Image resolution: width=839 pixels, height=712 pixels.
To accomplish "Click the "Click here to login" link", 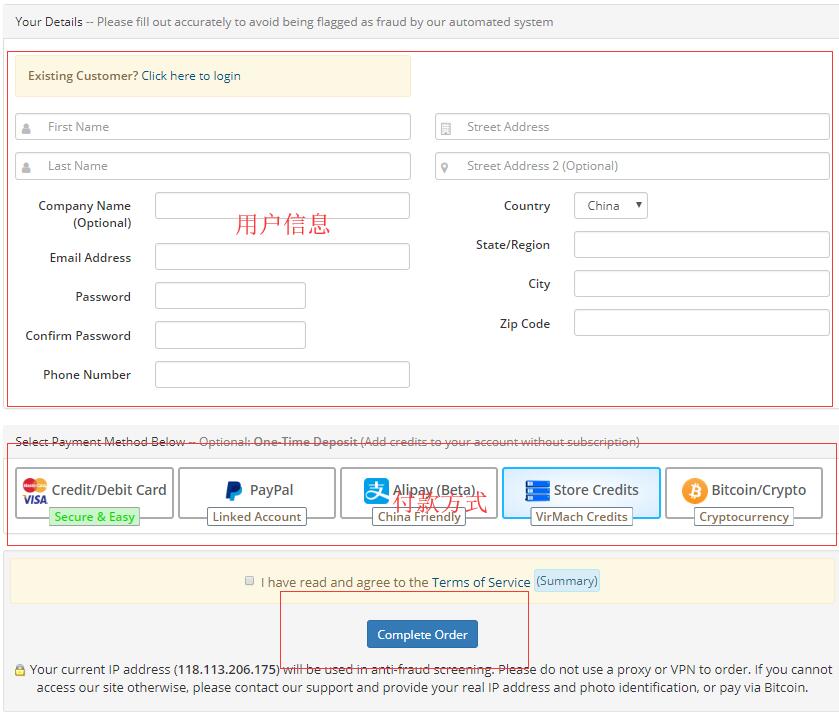I will click(190, 76).
